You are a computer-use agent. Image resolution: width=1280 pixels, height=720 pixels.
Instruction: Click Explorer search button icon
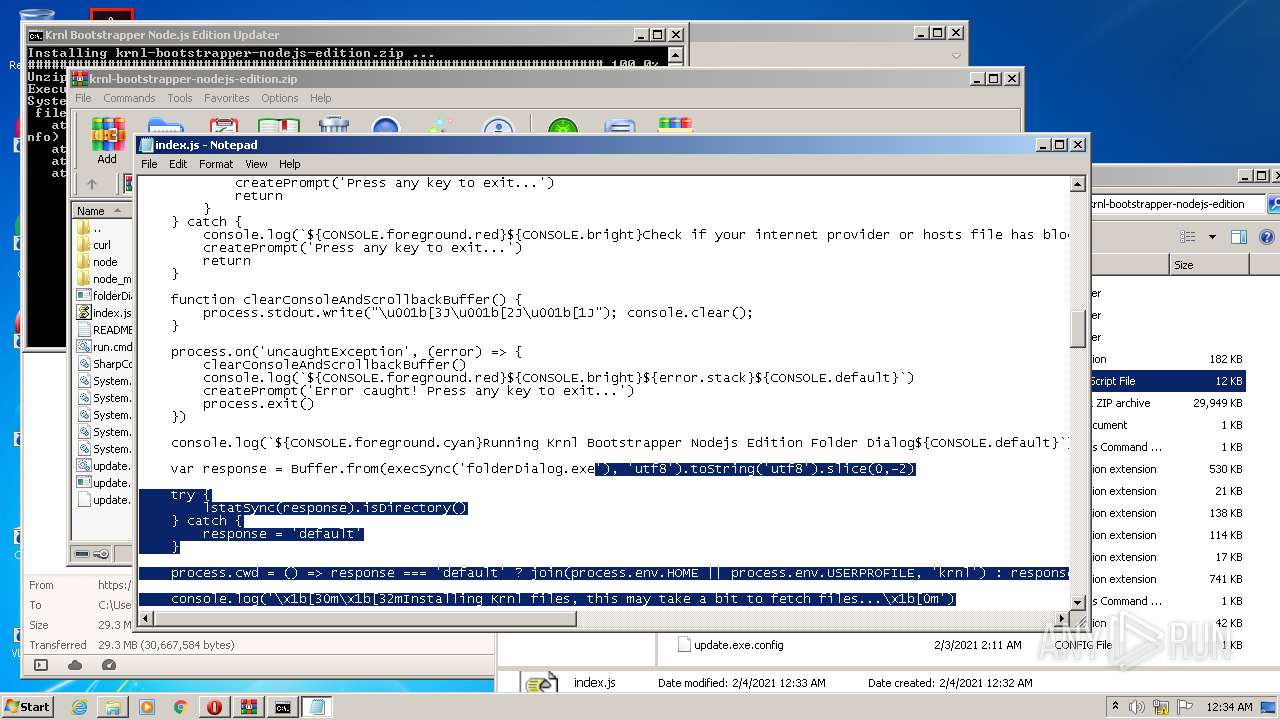click(1273, 204)
